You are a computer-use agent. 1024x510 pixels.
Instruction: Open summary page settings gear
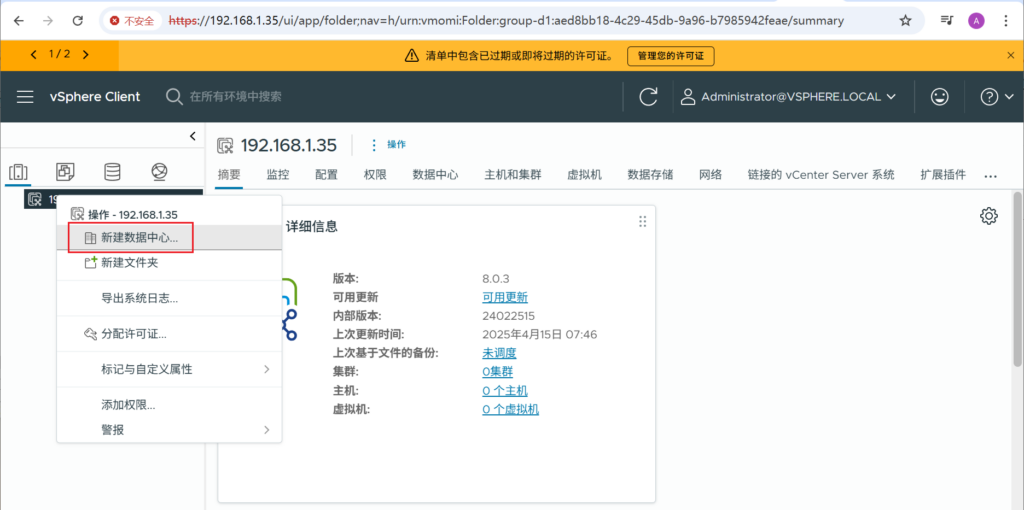point(989,215)
